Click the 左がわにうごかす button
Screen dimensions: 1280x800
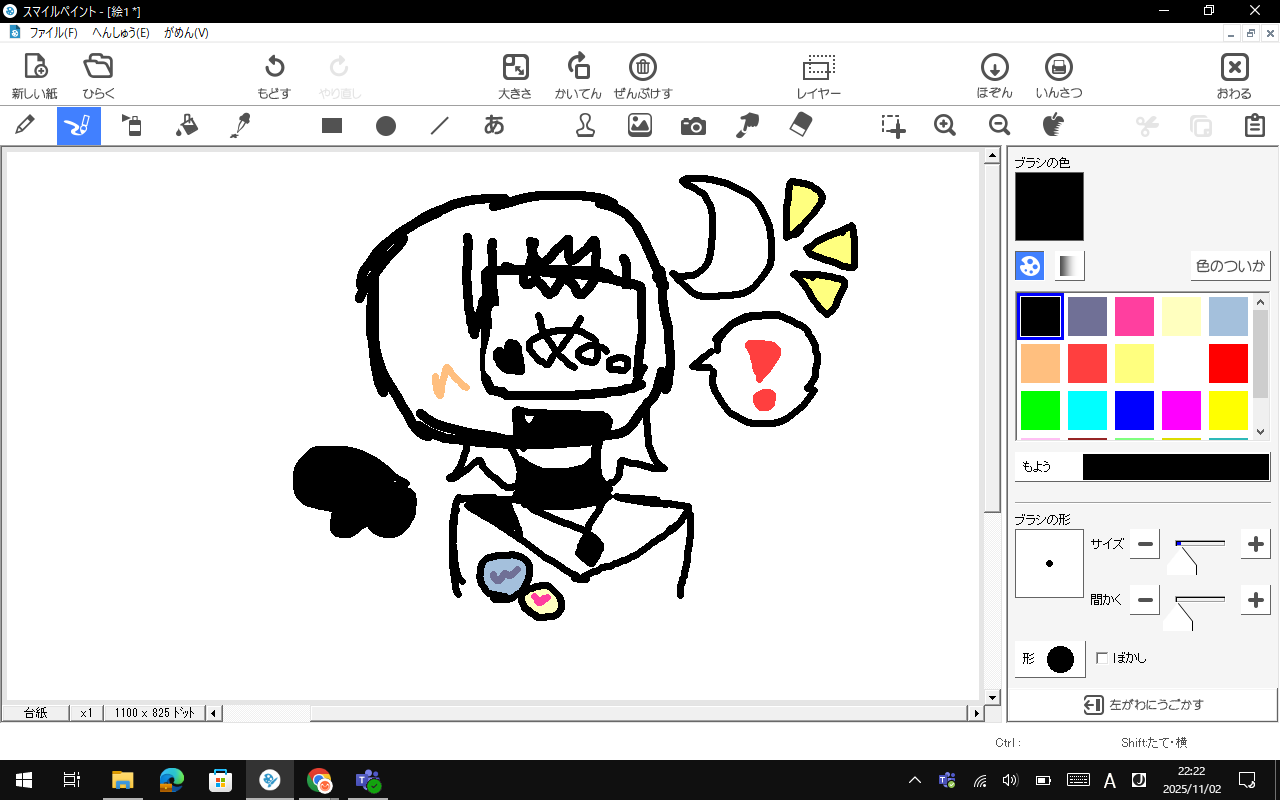coord(1143,705)
